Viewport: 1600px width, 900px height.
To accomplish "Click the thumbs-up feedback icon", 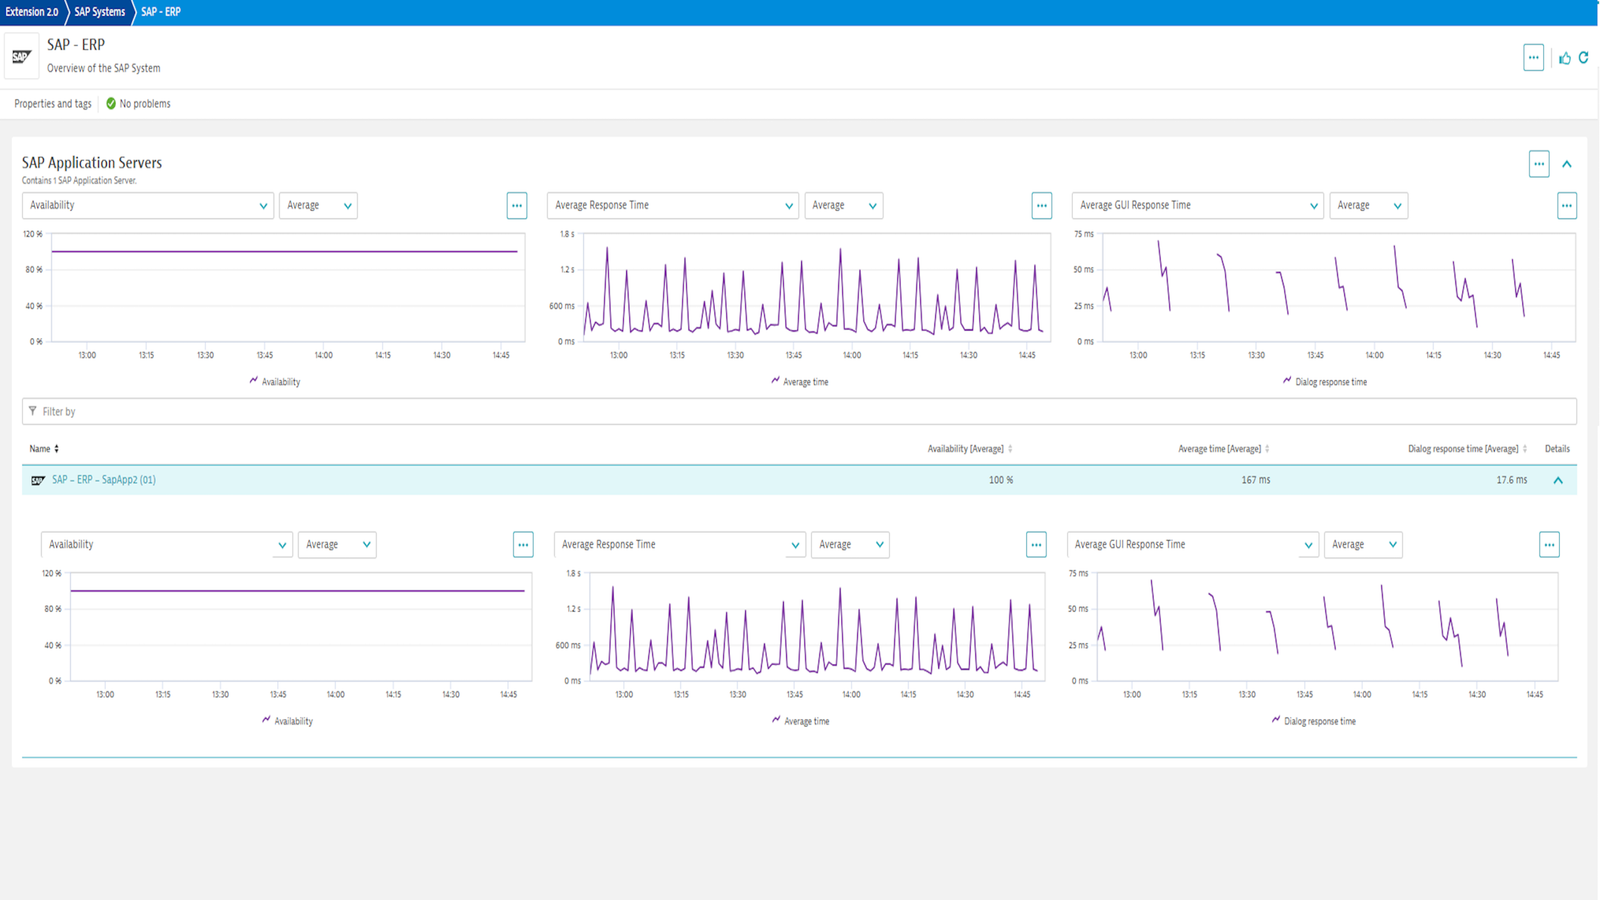I will tap(1565, 58).
